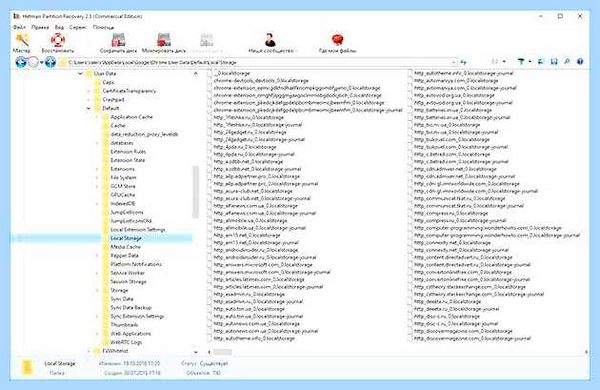Click file http_batteries.in.ua_0.localstorage
600x390 pixels.
(x=453, y=110)
